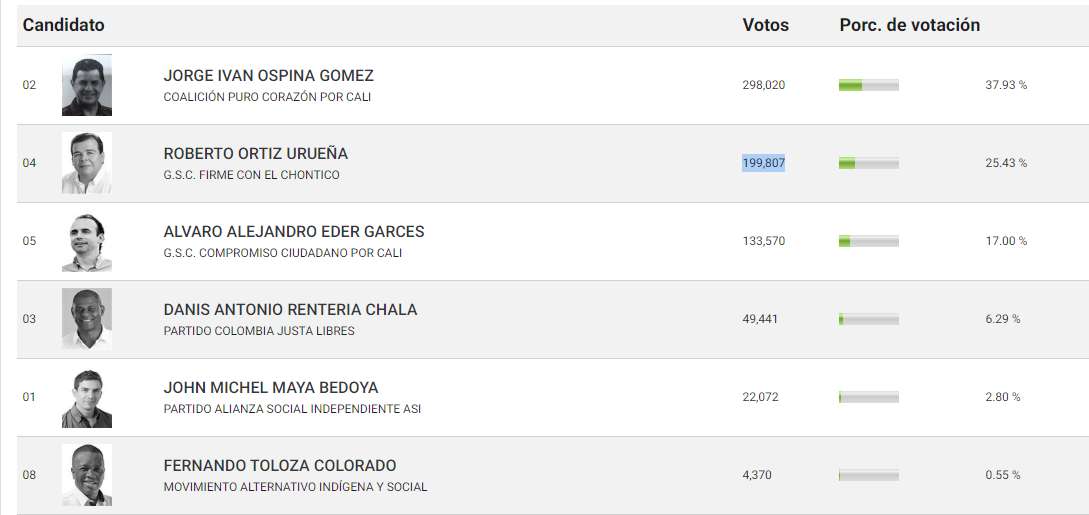Click Jorge Ivan Ospina Gomez's photo
The width and height of the screenshot is (1089, 515).
pyautogui.click(x=87, y=85)
